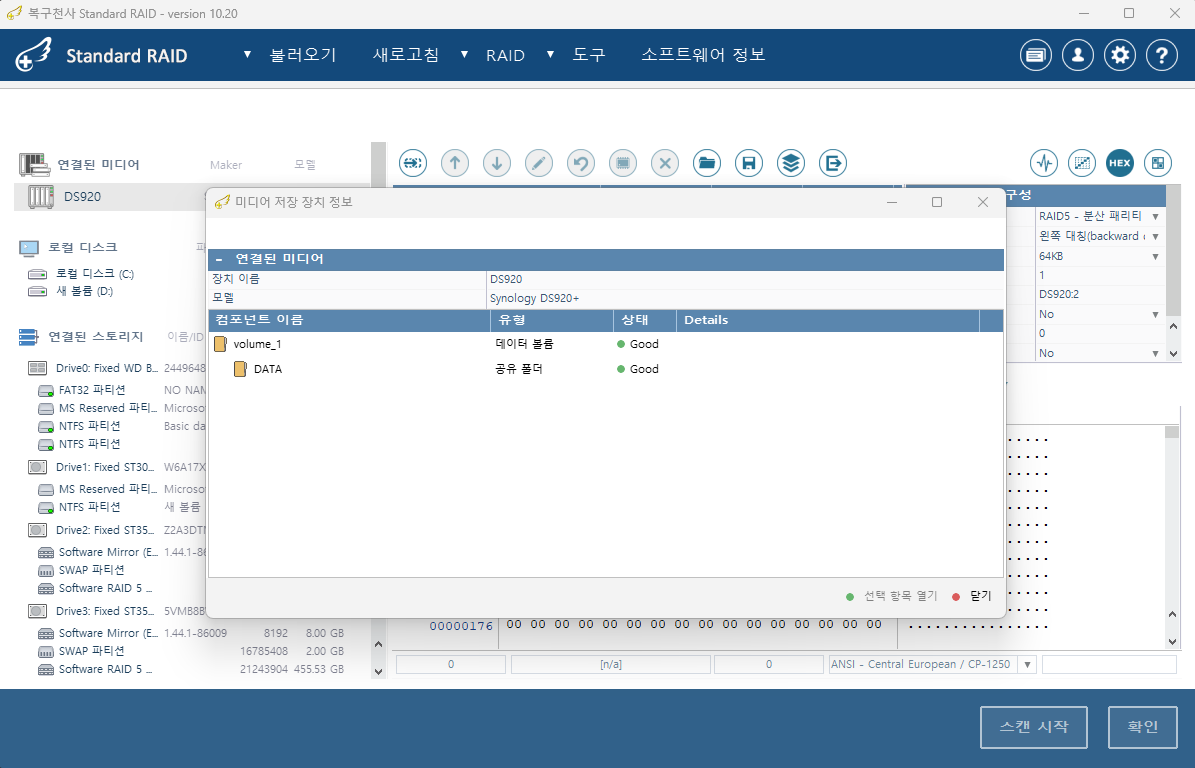Sort by 상태 column header
The width and height of the screenshot is (1195, 768).
click(x=645, y=320)
